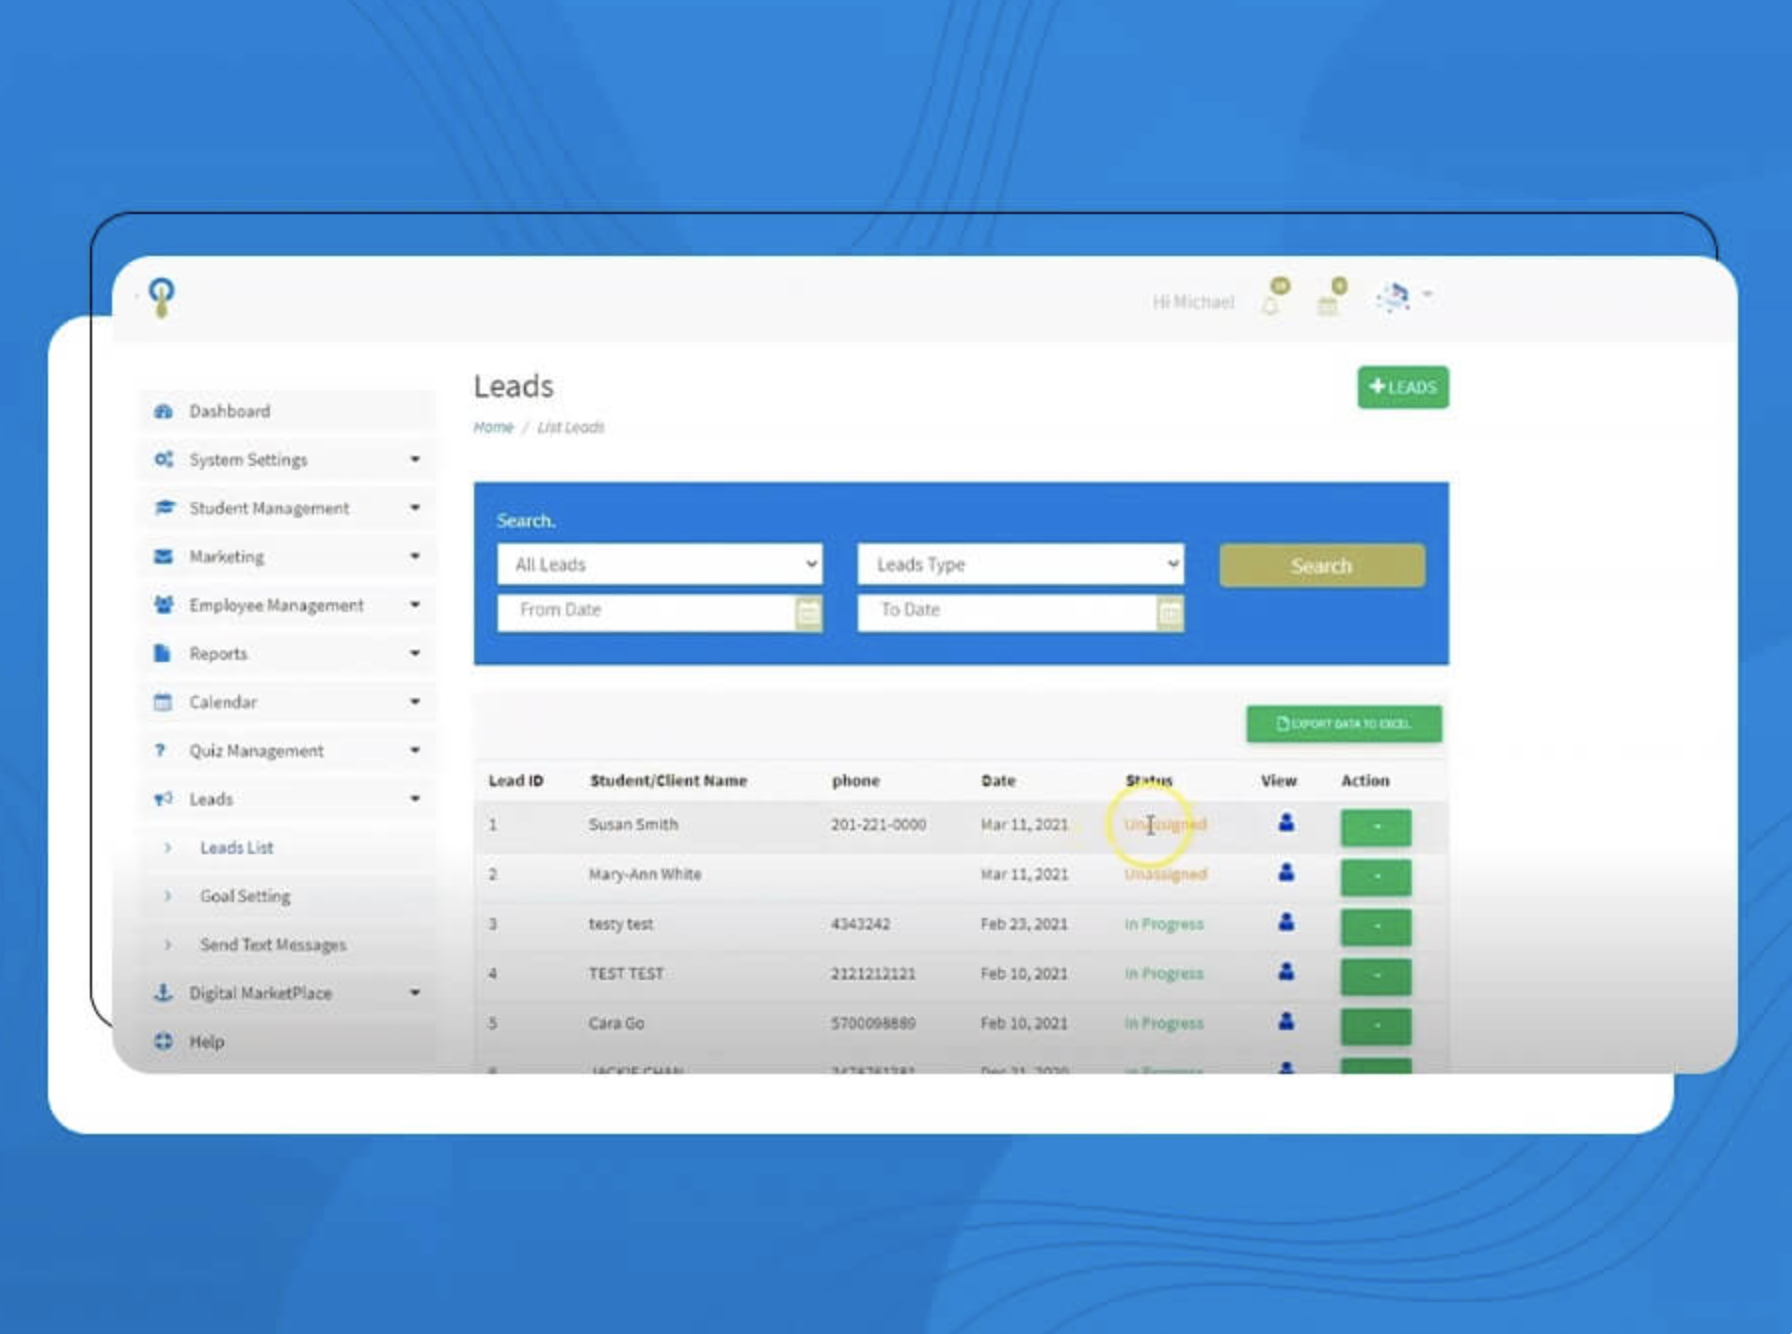The width and height of the screenshot is (1792, 1334).
Task: Open the From Date calendar picker icon
Action: tap(808, 612)
